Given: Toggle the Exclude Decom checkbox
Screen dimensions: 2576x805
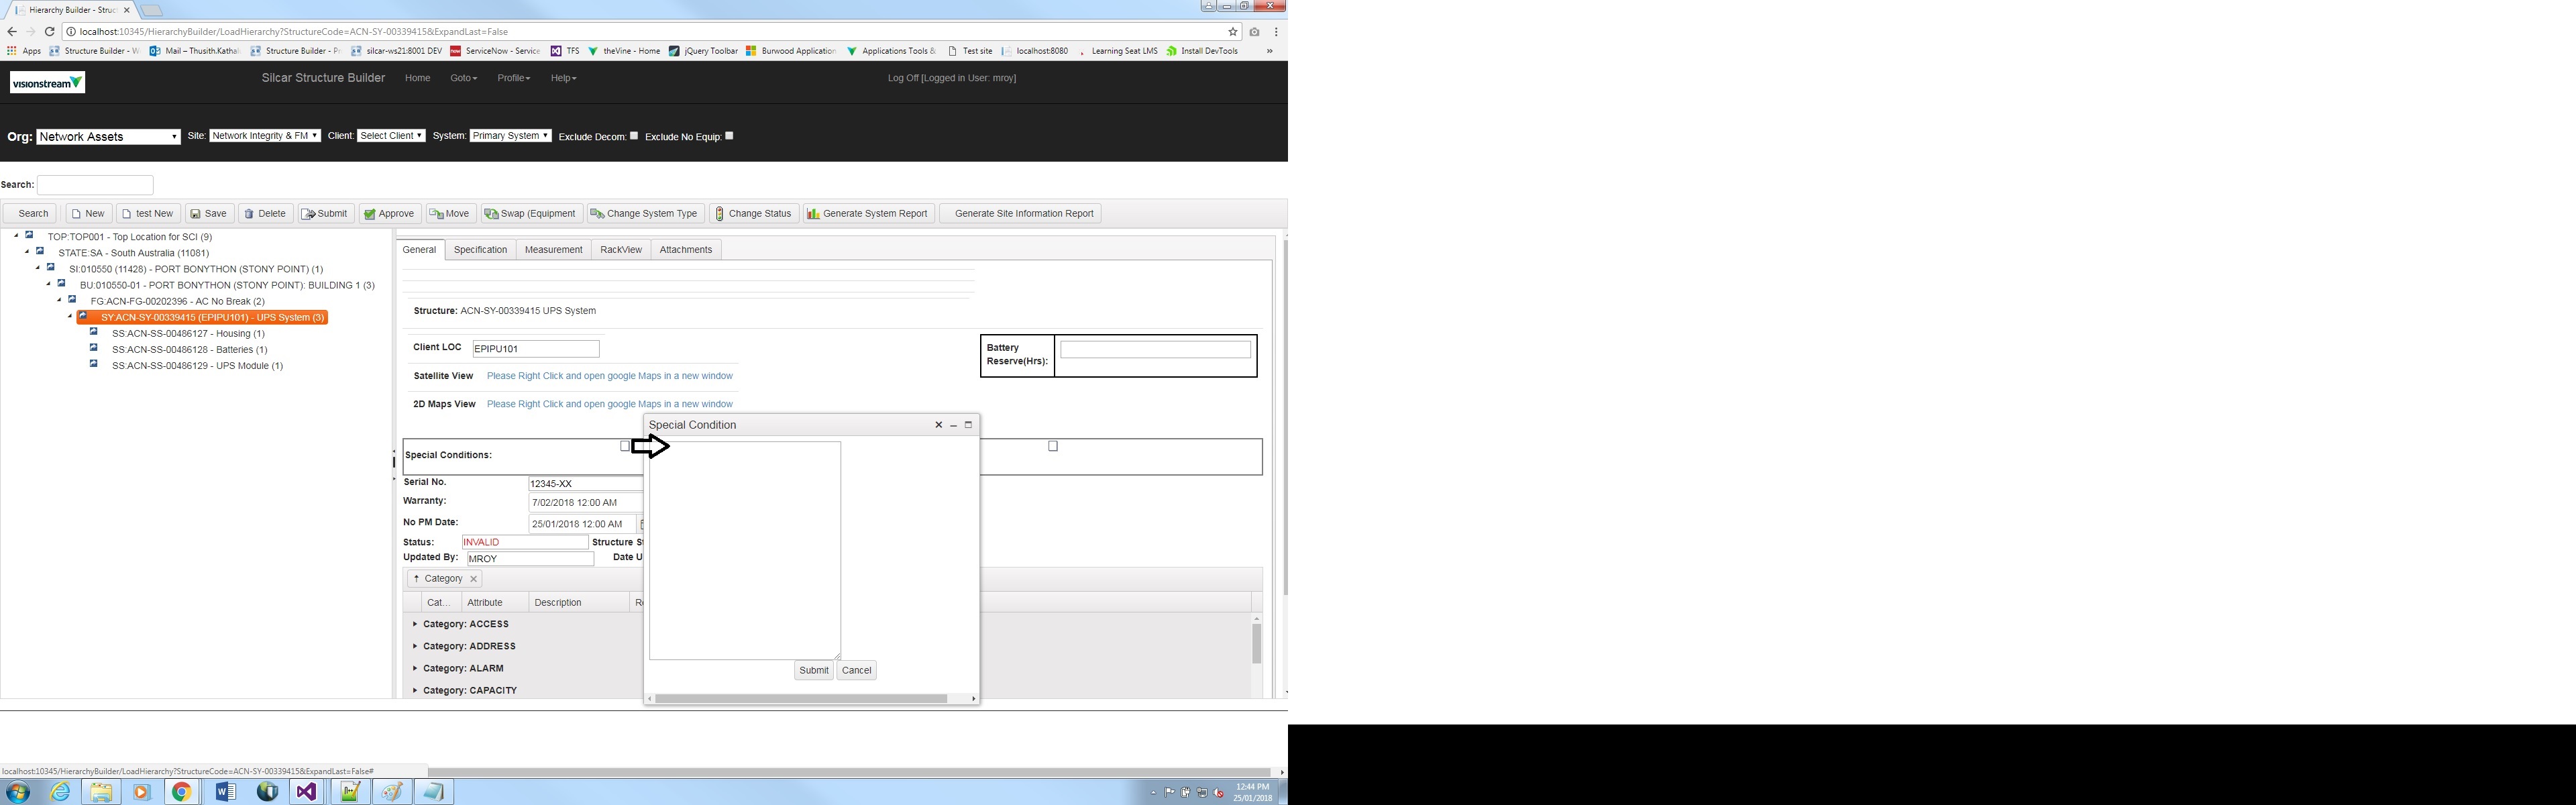Looking at the screenshot, I should coord(634,135).
